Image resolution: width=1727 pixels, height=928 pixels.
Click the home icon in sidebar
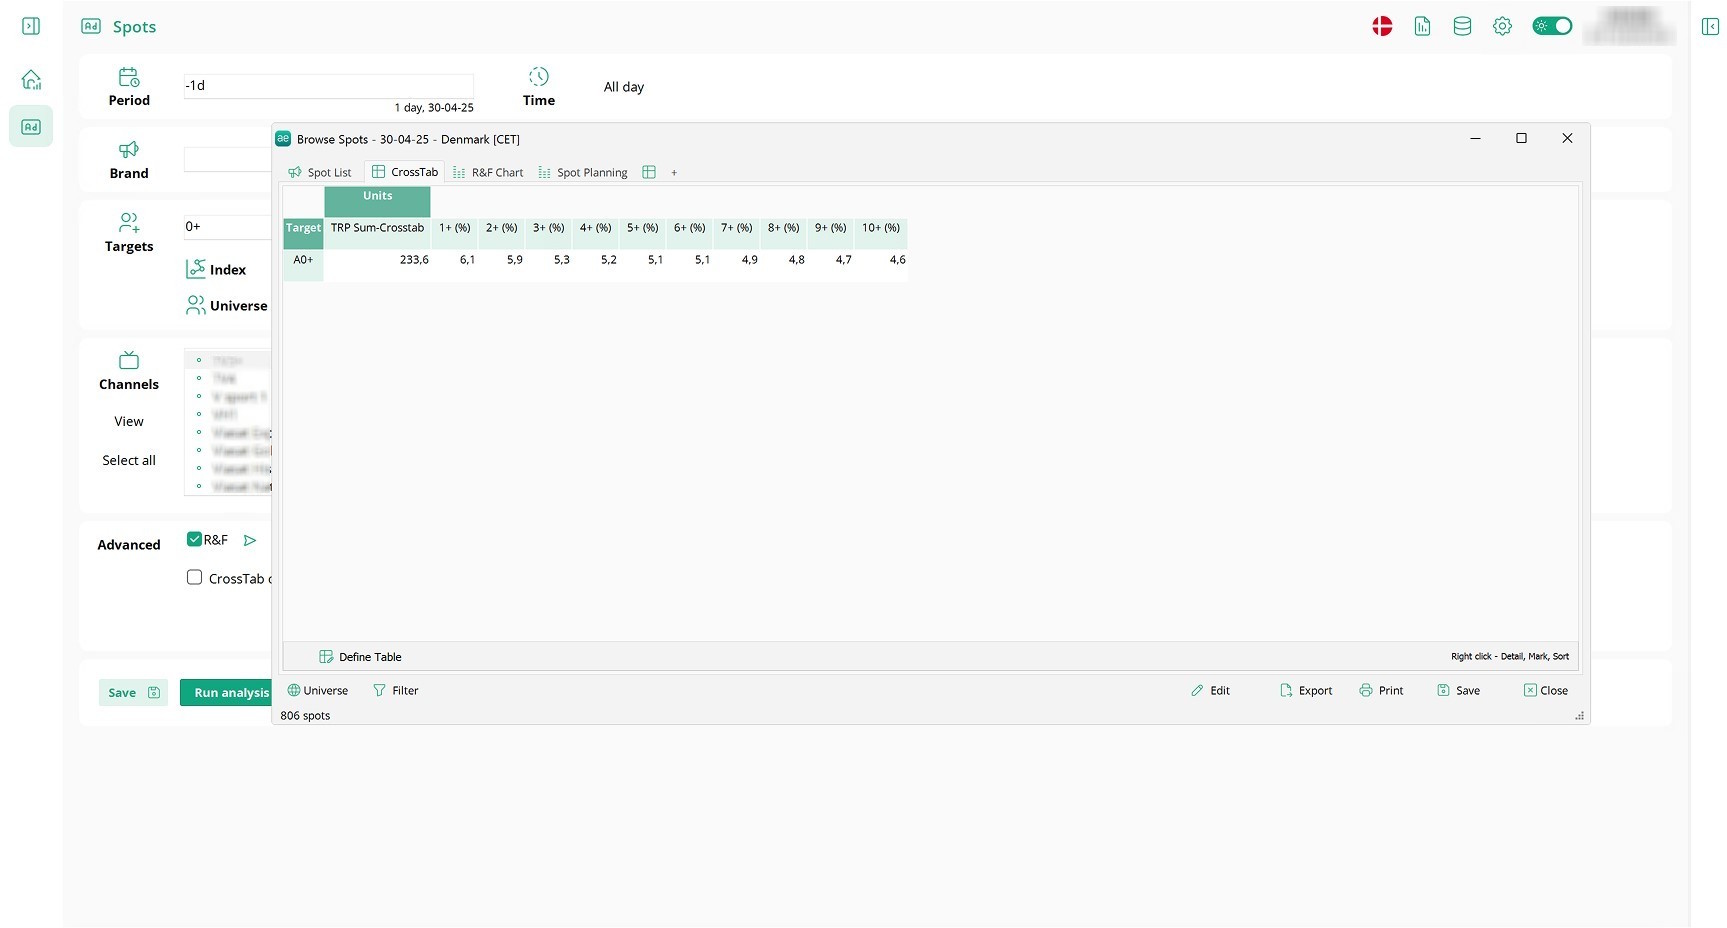pyautogui.click(x=31, y=79)
